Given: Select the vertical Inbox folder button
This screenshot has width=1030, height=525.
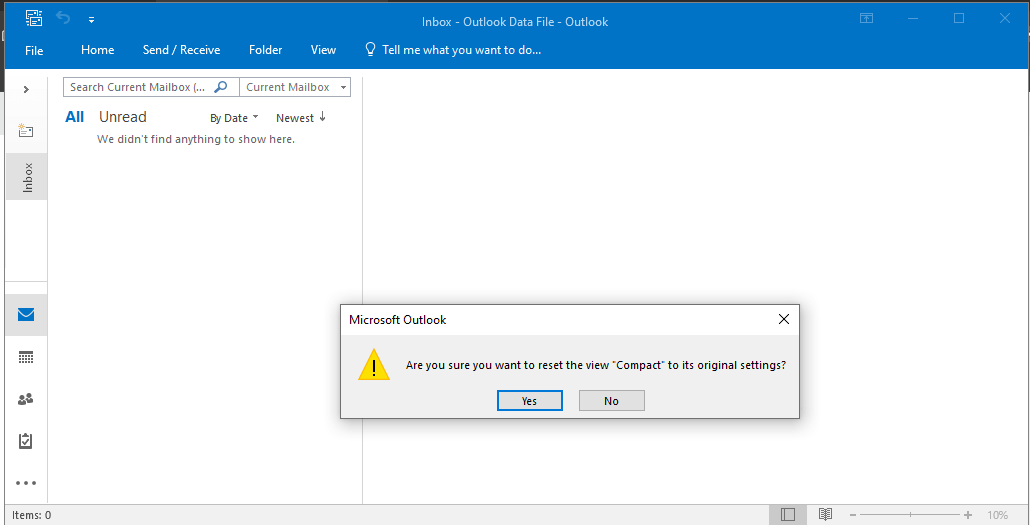Looking at the screenshot, I should coord(27,177).
